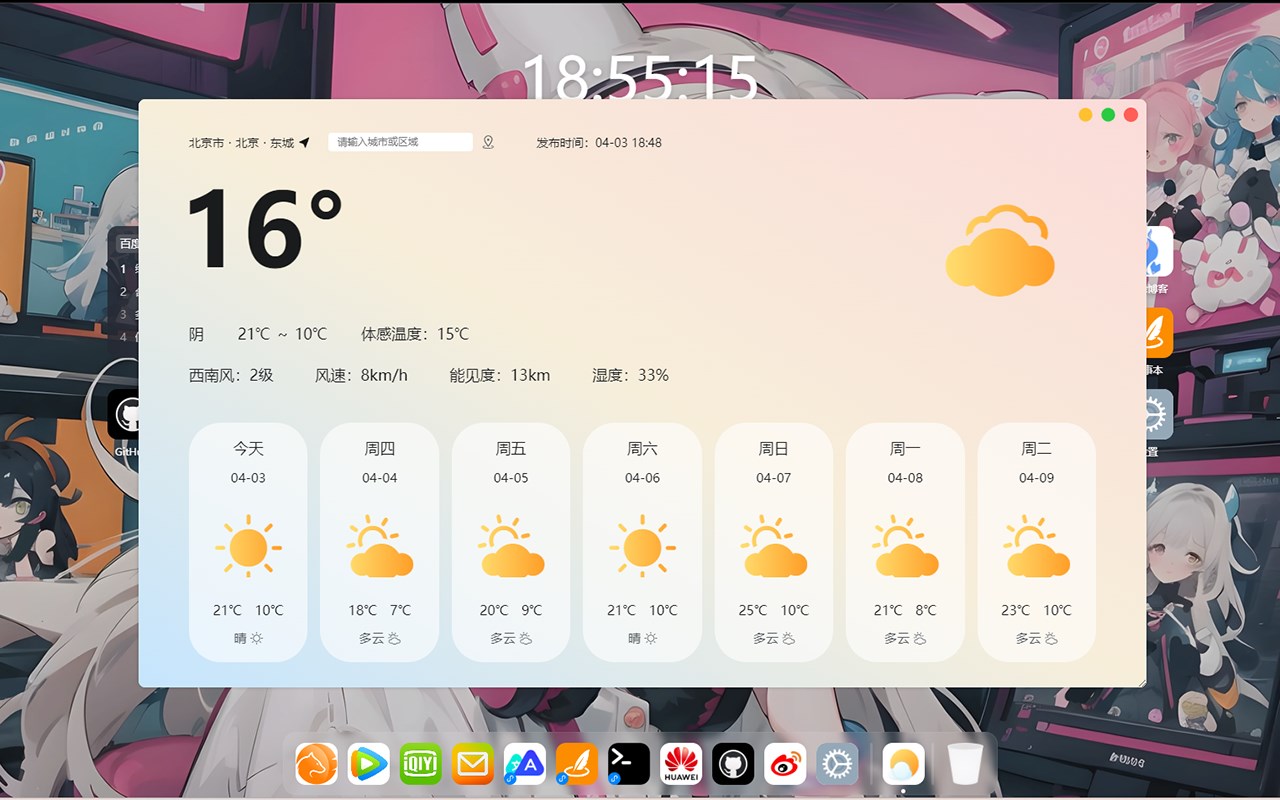The width and height of the screenshot is (1280, 800).
Task: Click the Weather app icon in the dock
Action: pyautogui.click(x=904, y=764)
